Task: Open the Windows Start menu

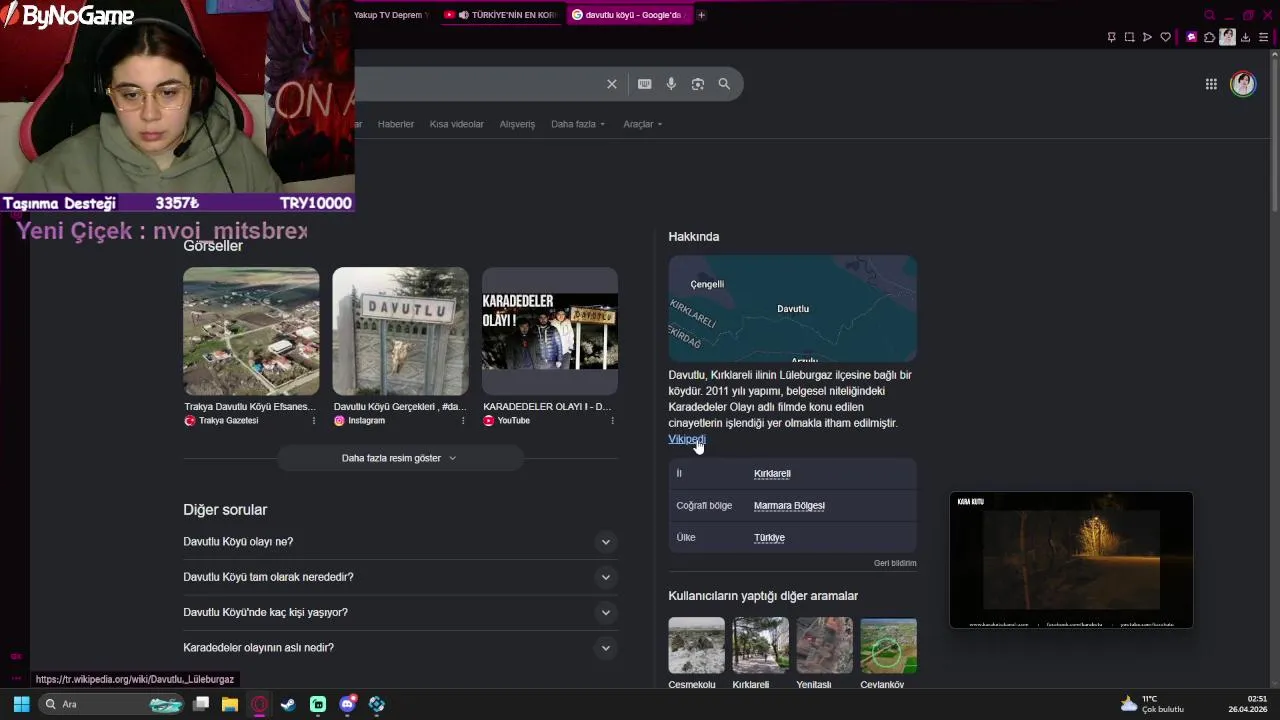Action: point(21,704)
